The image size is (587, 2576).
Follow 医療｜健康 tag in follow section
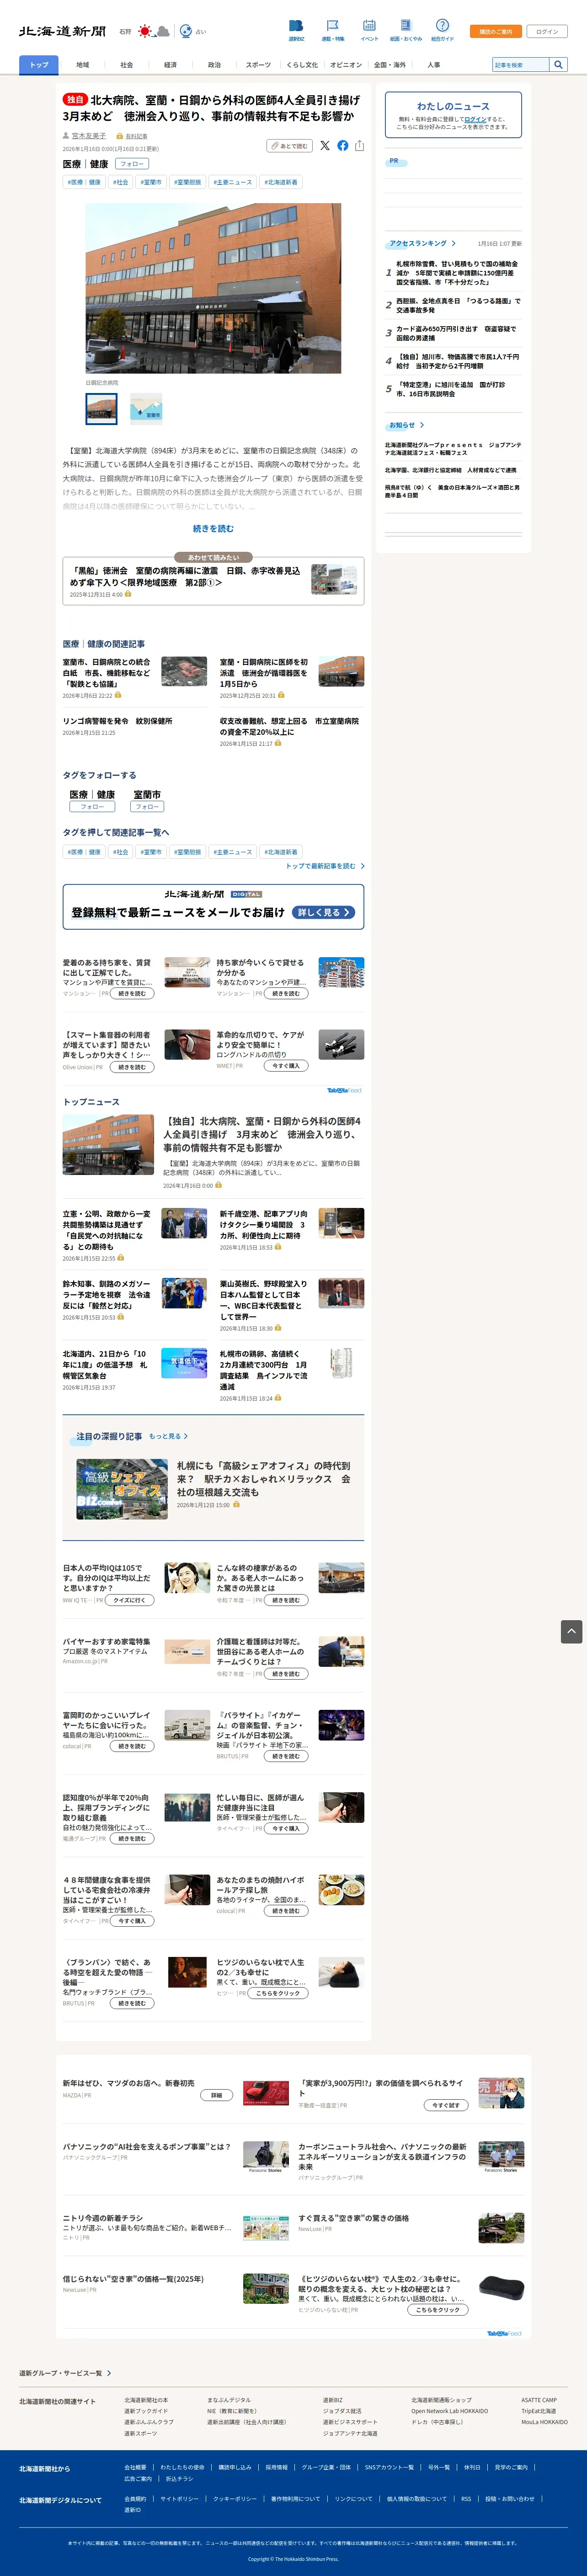click(x=92, y=806)
